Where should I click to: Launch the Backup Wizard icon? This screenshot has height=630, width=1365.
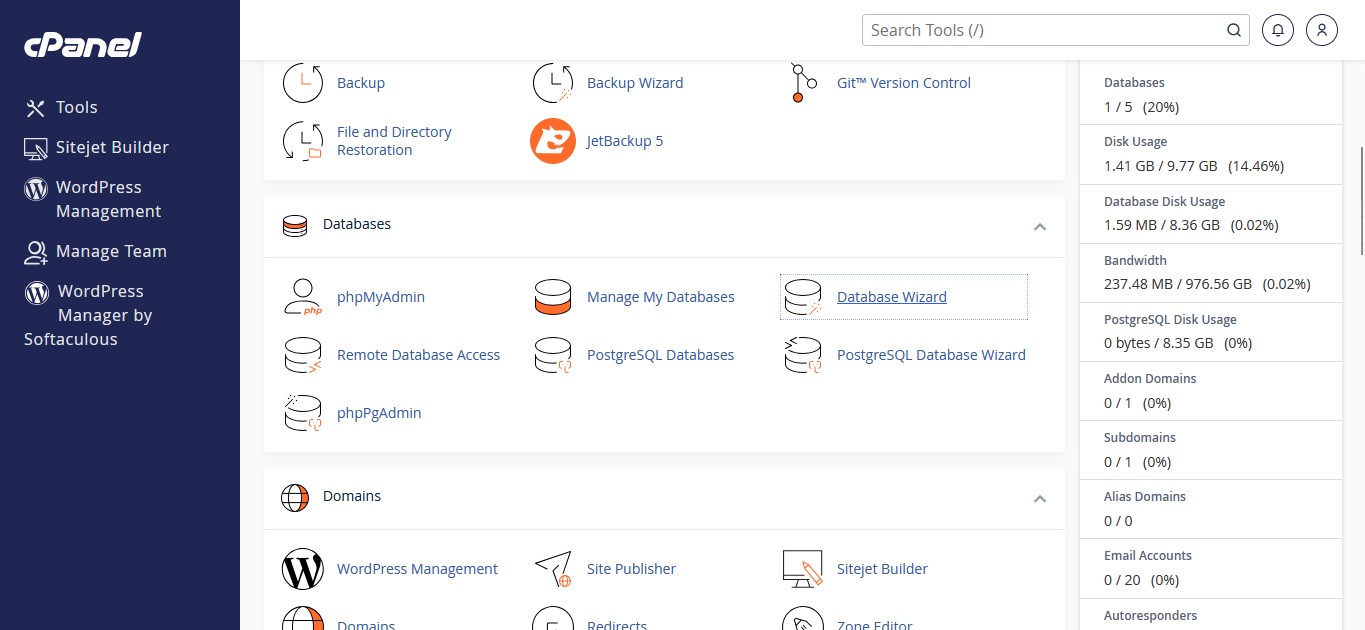553,83
